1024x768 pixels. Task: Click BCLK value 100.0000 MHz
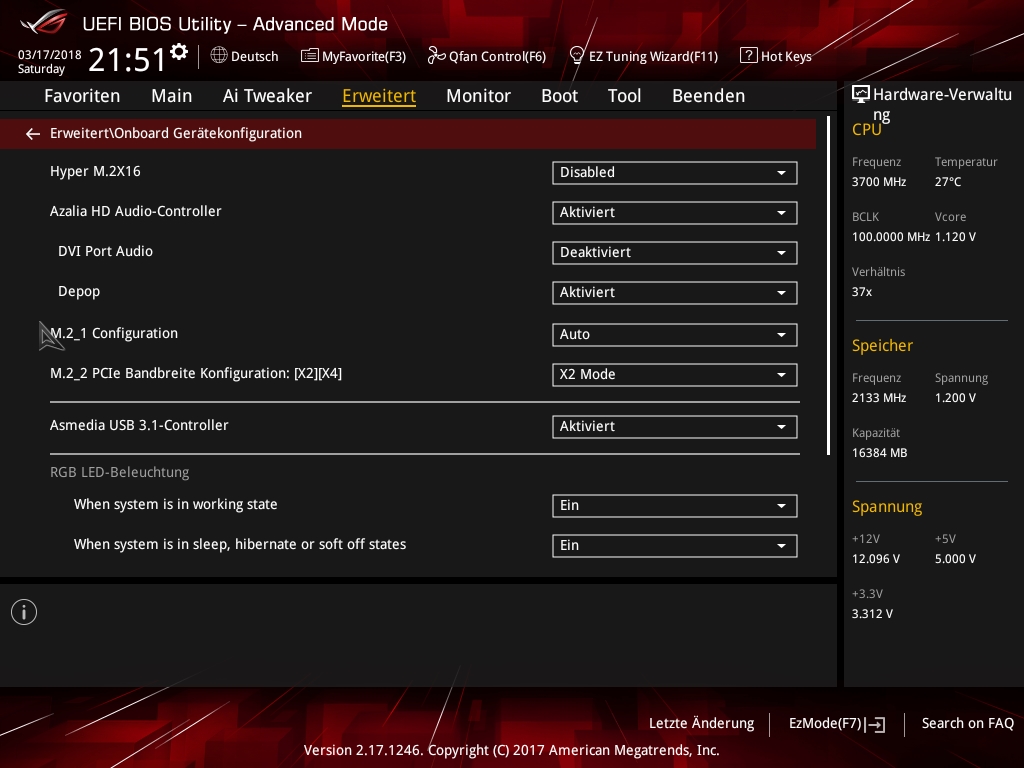coord(891,237)
